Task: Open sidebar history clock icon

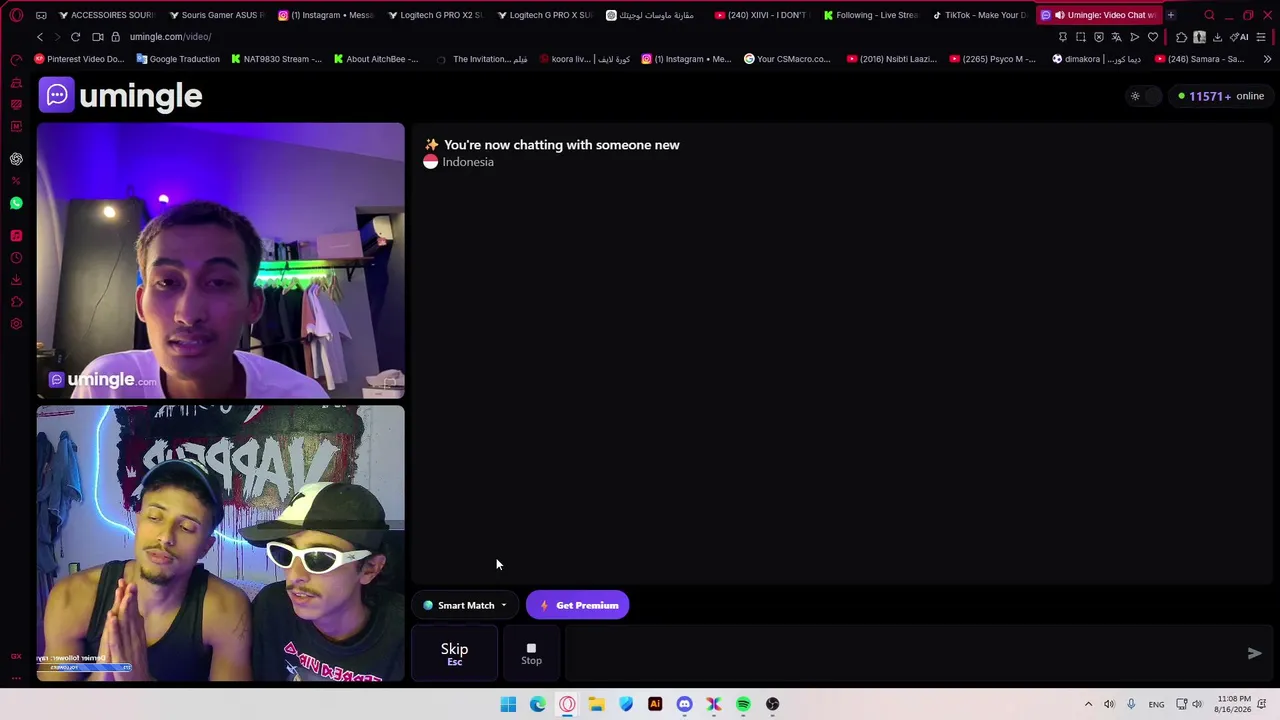Action: pos(16,258)
